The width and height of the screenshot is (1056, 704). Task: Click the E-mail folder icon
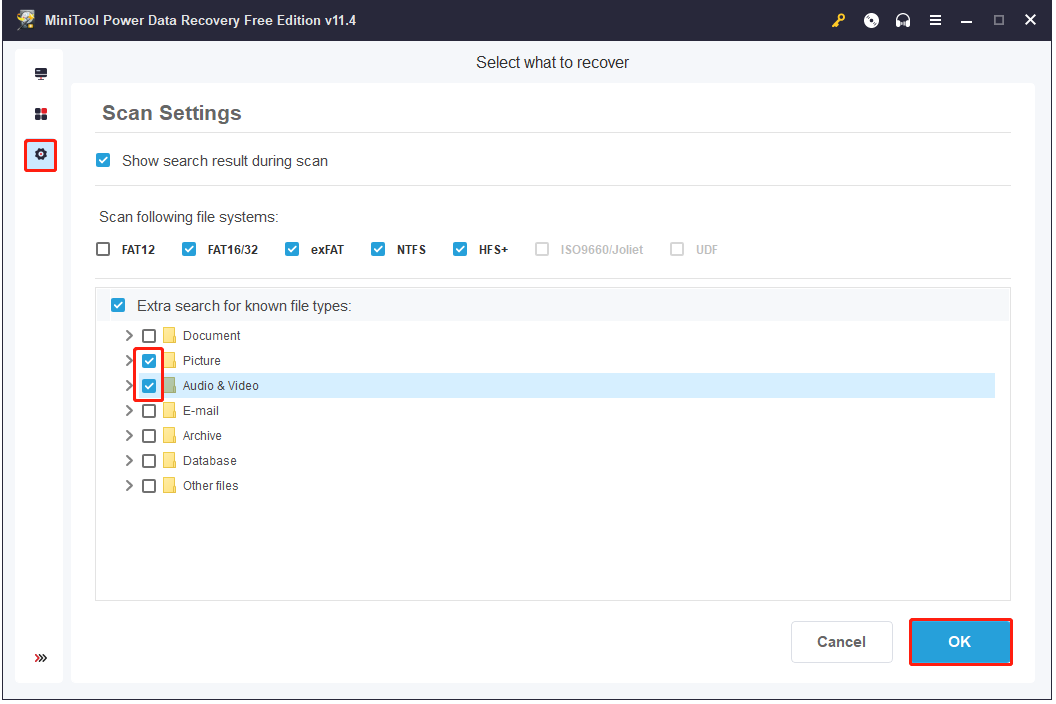coord(170,410)
